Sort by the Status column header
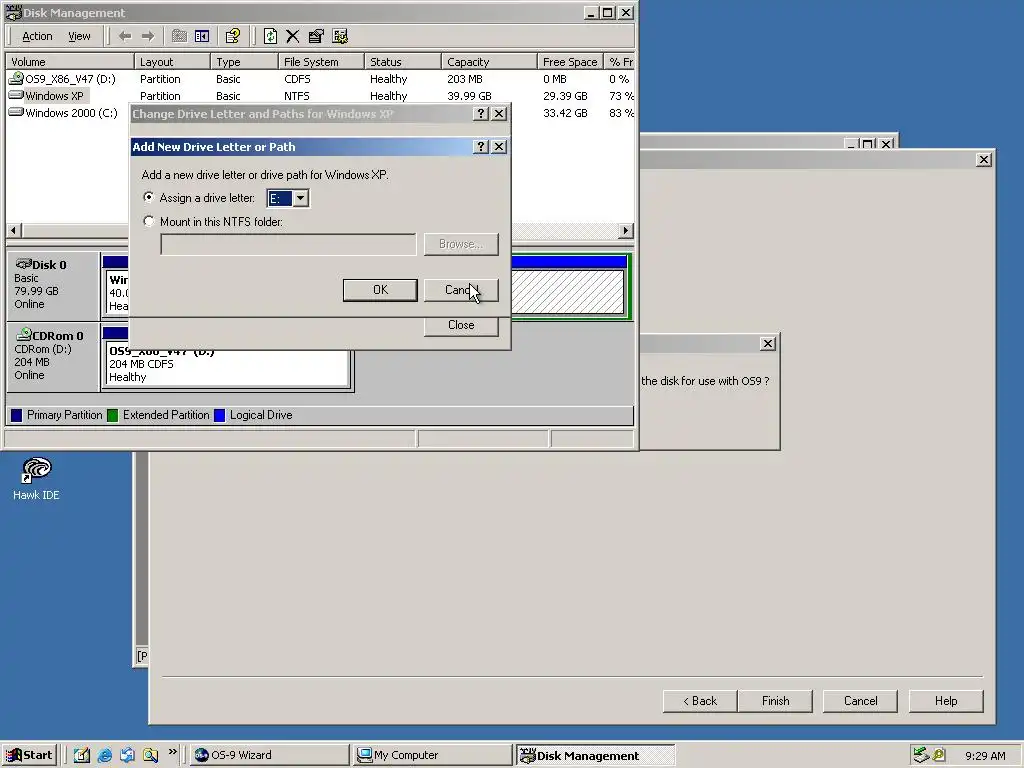1024x768 pixels. click(x=403, y=61)
